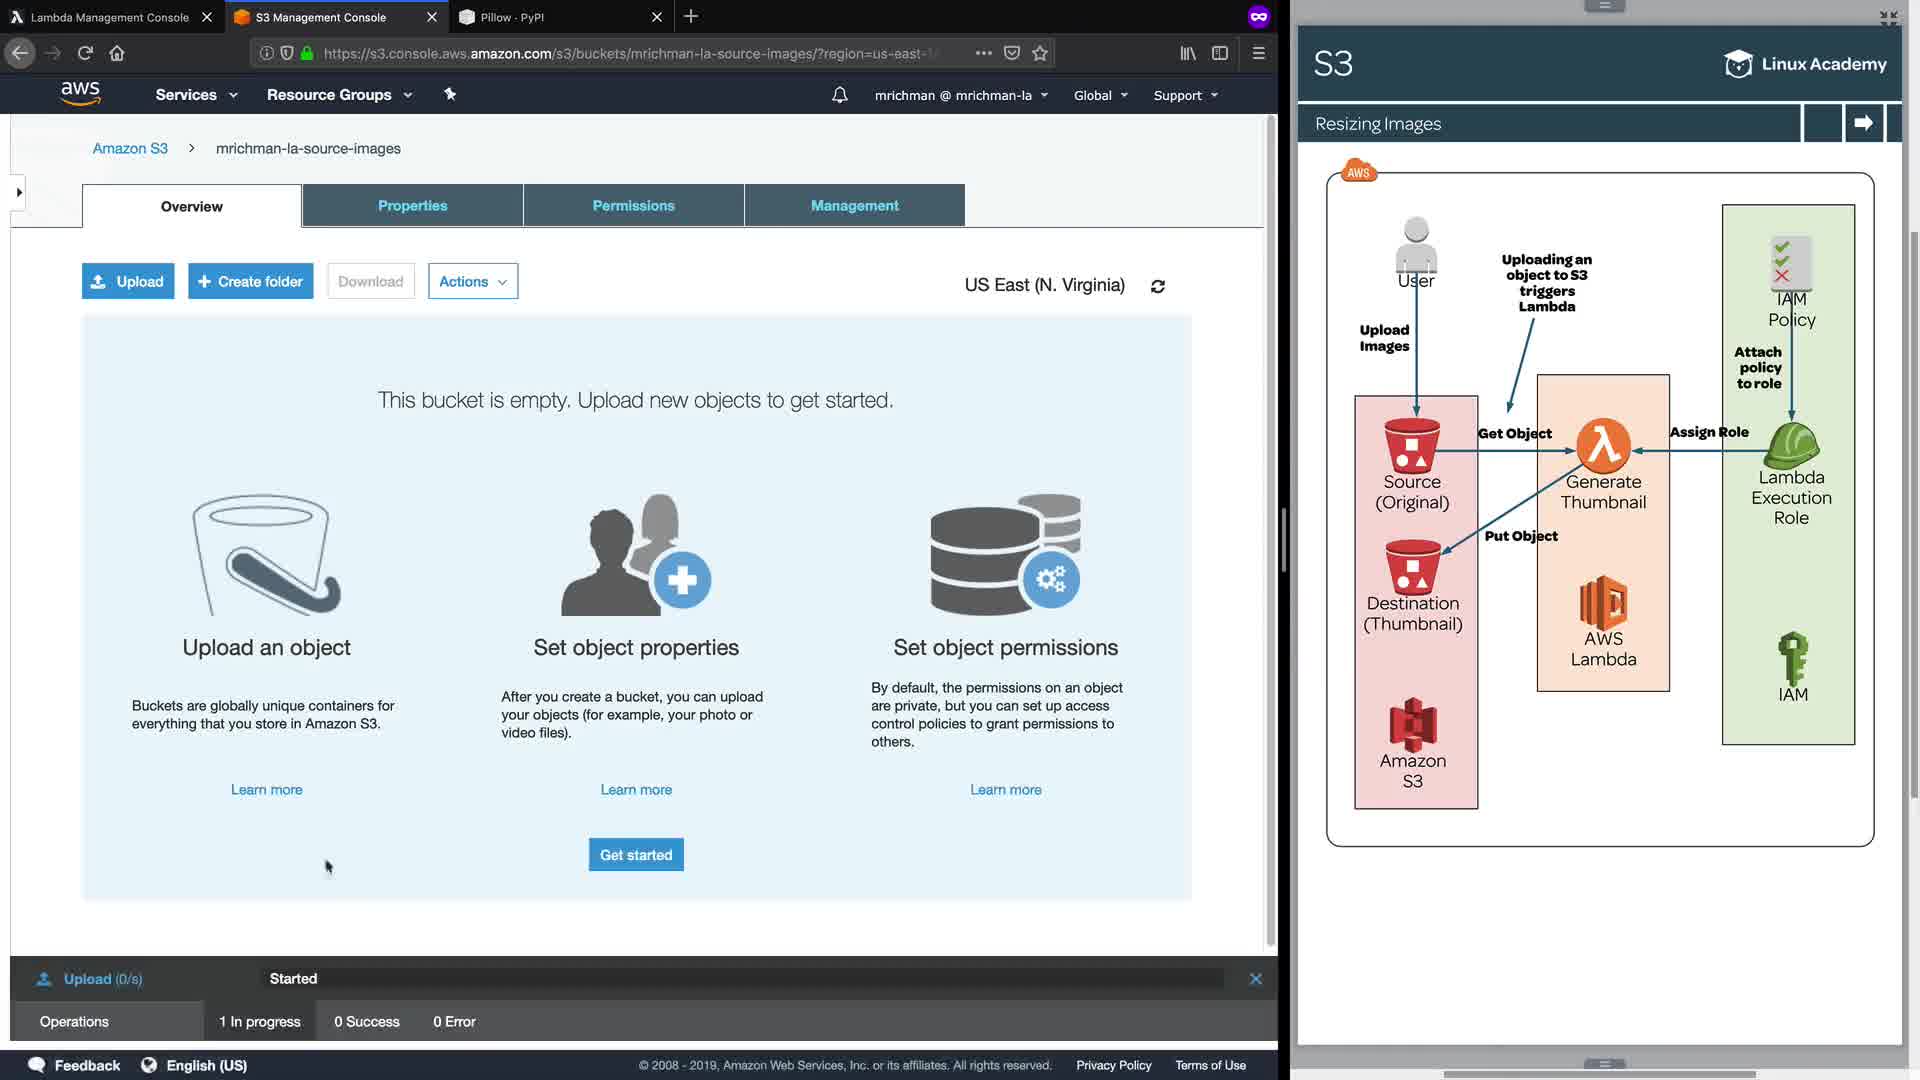Viewport: 1920px width, 1080px height.
Task: Close the upload status bar
Action: [x=1255, y=979]
